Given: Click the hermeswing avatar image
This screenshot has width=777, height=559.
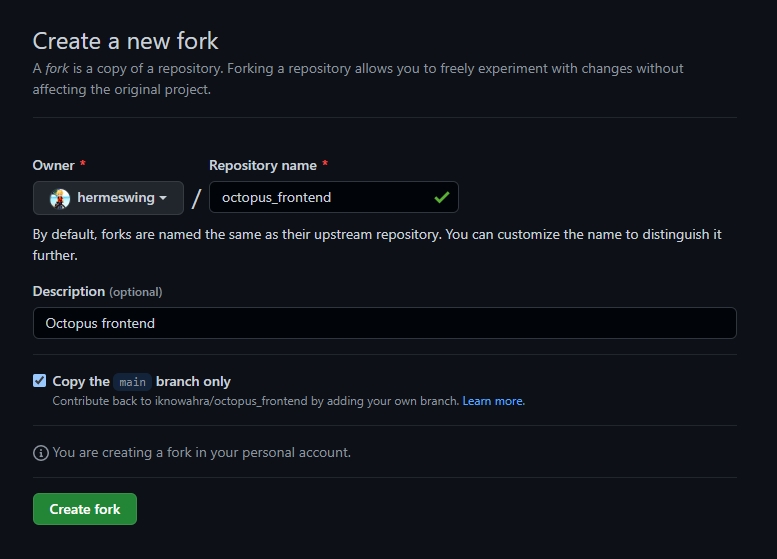Looking at the screenshot, I should point(60,198).
